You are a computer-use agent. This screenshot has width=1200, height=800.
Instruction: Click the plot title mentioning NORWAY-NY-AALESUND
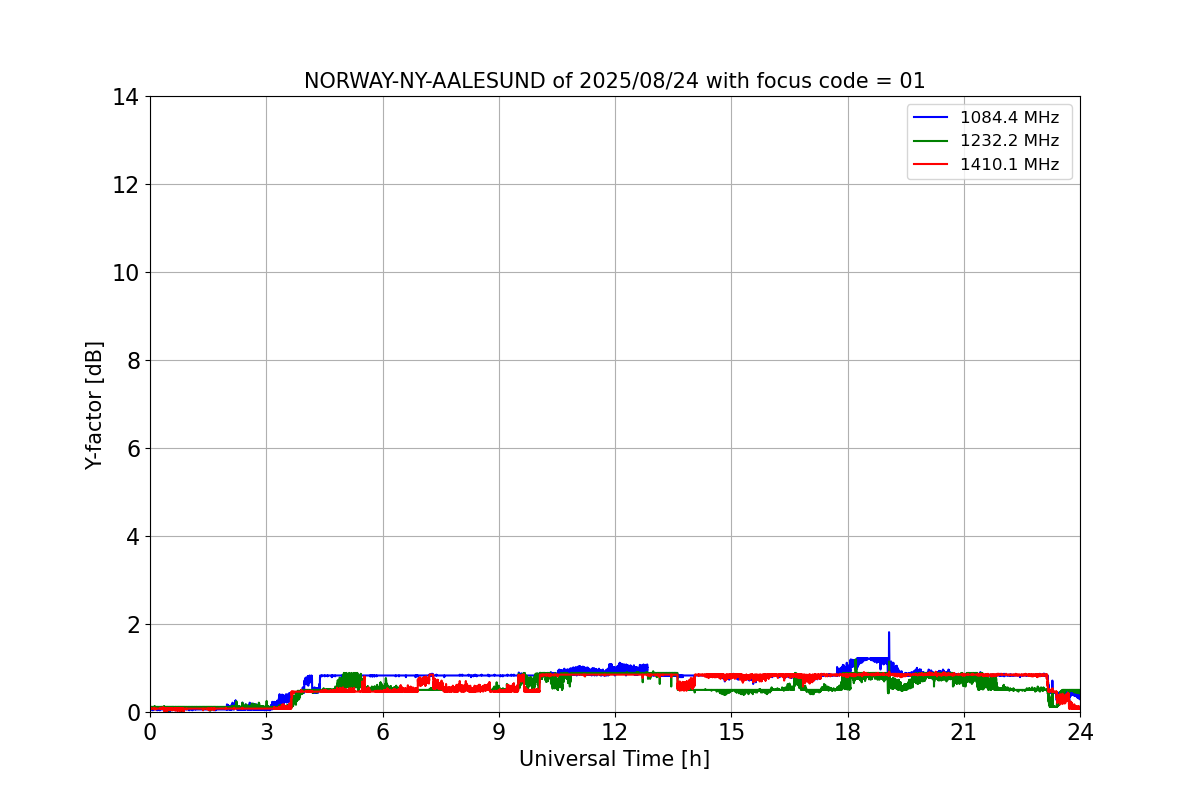[x=614, y=81]
